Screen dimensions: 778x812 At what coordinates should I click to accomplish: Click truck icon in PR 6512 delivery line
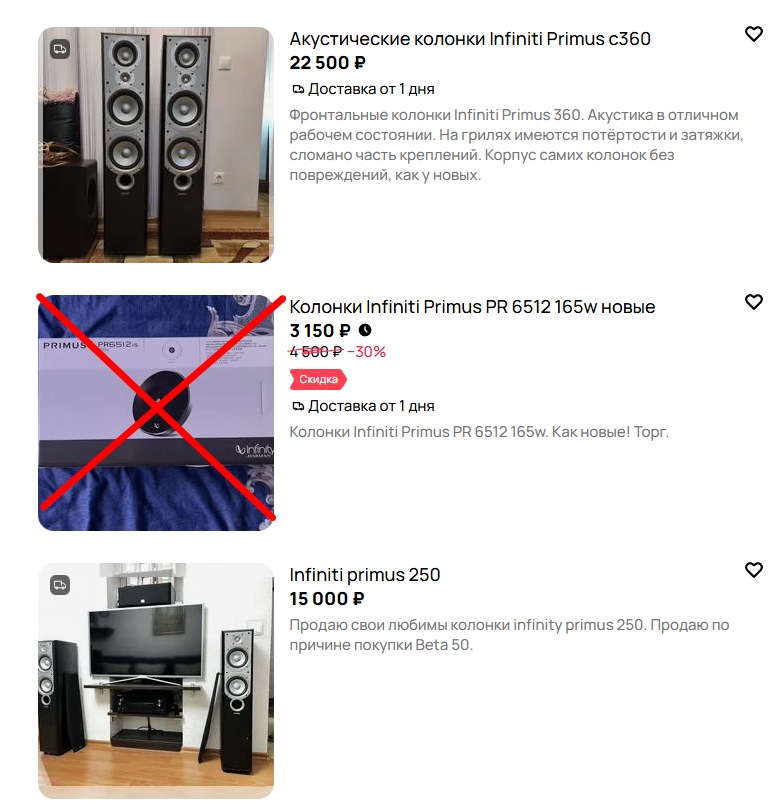(298, 406)
